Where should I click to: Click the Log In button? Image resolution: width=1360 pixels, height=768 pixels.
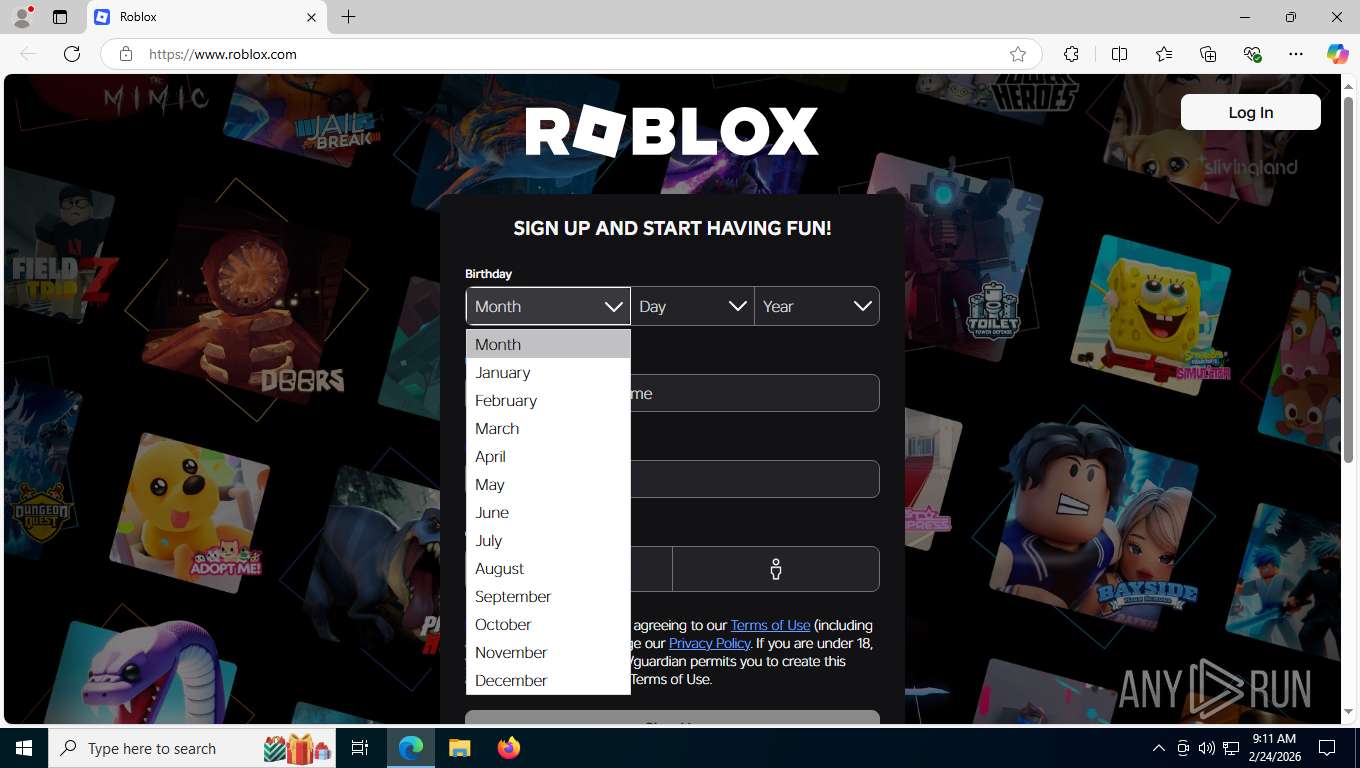pos(1251,112)
